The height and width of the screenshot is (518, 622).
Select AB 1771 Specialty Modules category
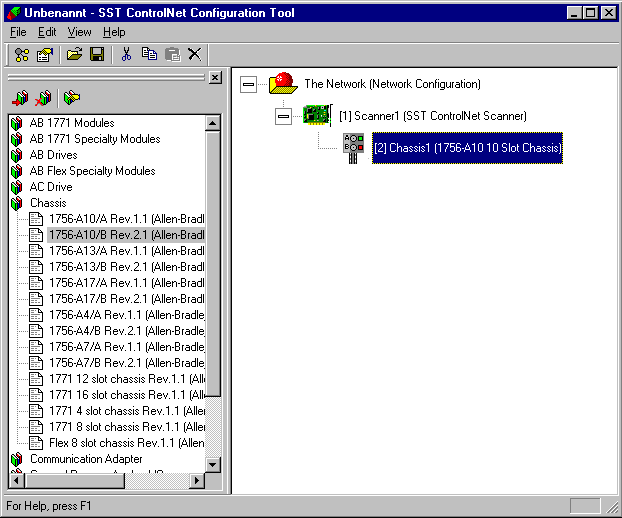95,139
